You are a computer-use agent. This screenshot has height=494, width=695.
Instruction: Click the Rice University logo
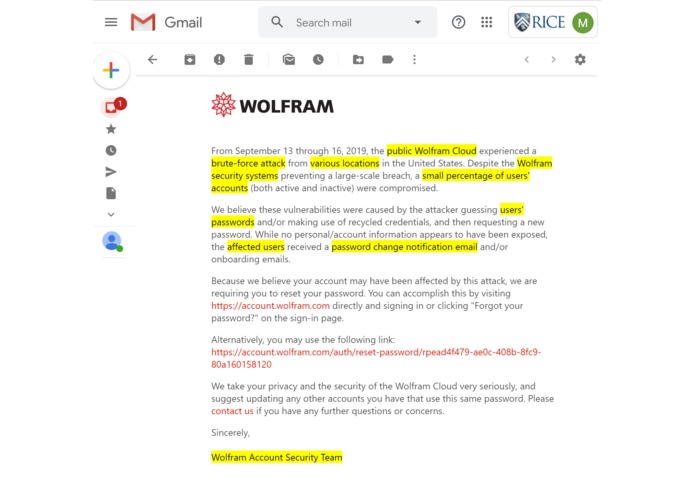539,22
